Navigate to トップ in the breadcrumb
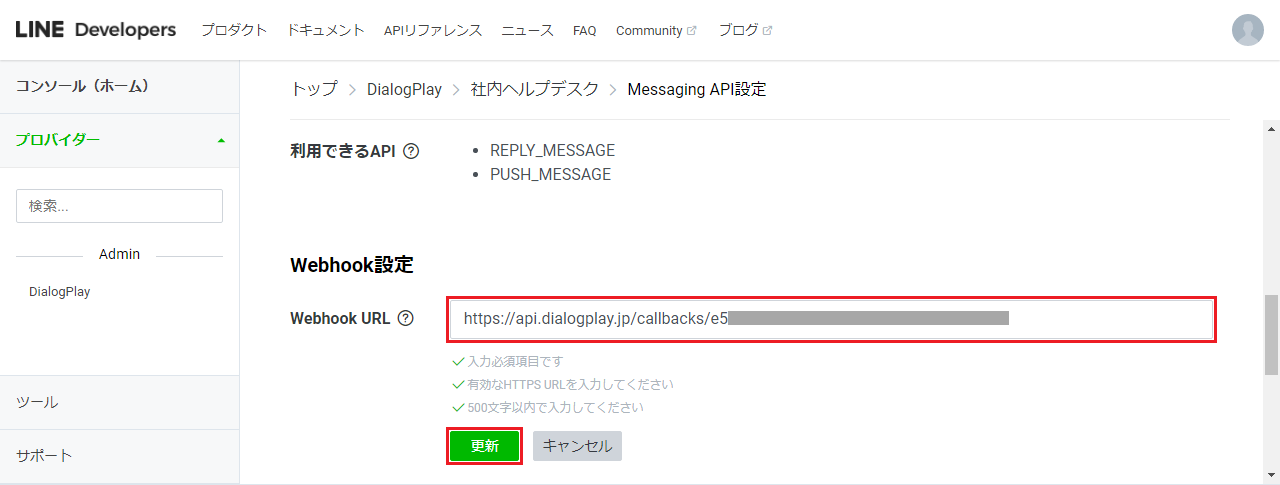The image size is (1280, 485). pyautogui.click(x=314, y=89)
